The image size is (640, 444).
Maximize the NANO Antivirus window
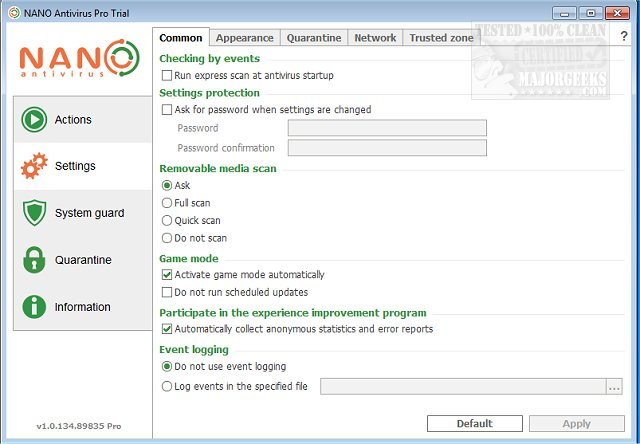pyautogui.click(x=591, y=13)
